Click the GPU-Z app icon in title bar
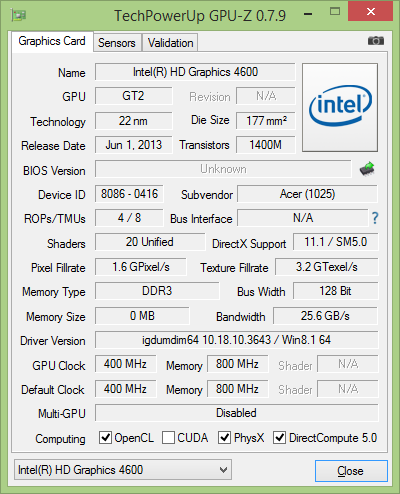The width and height of the screenshot is (400, 494). coord(19,15)
